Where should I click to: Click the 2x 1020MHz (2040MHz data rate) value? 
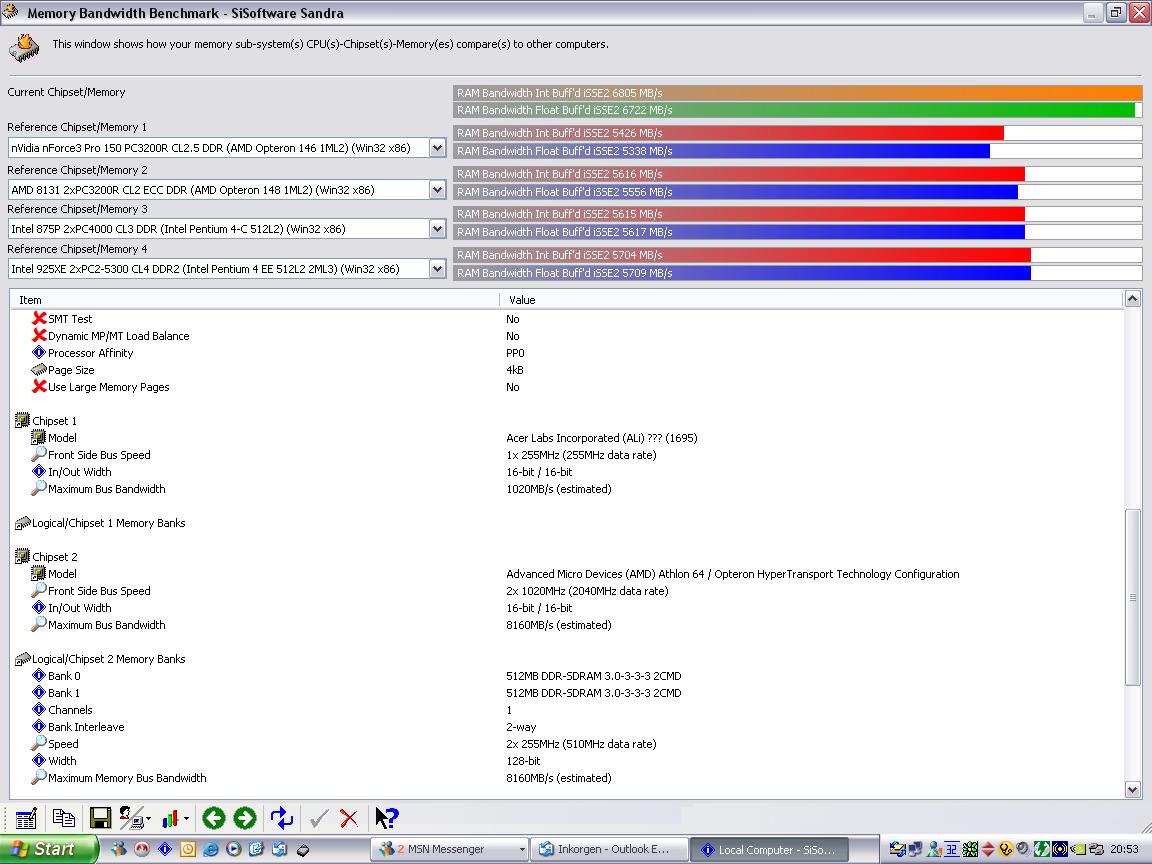587,591
